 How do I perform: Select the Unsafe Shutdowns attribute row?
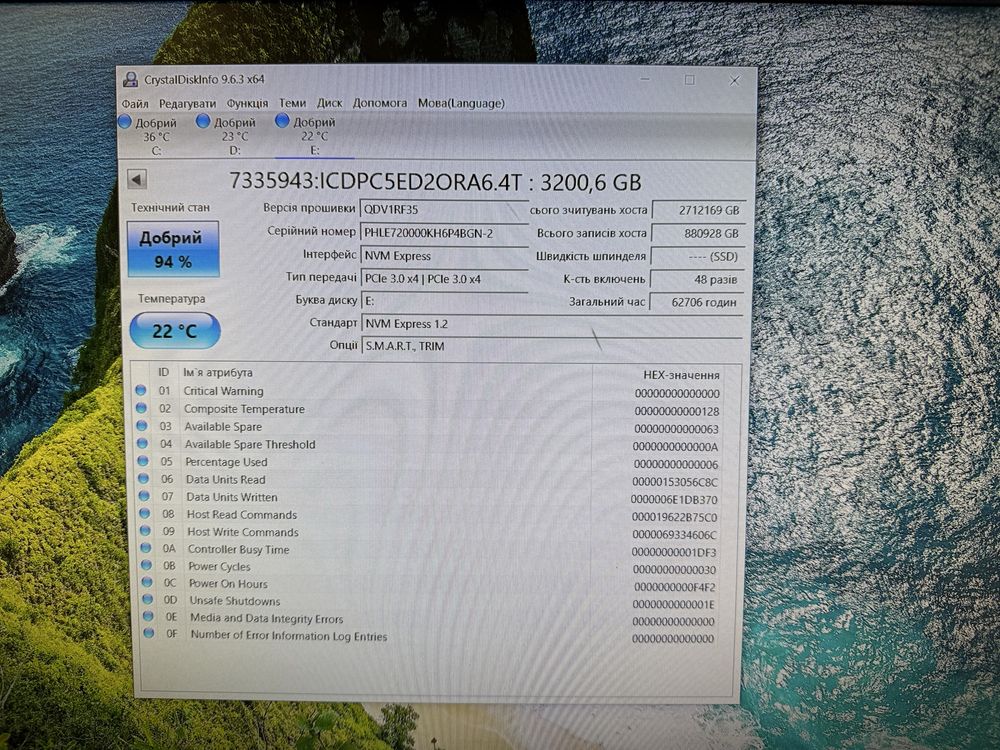[427, 601]
